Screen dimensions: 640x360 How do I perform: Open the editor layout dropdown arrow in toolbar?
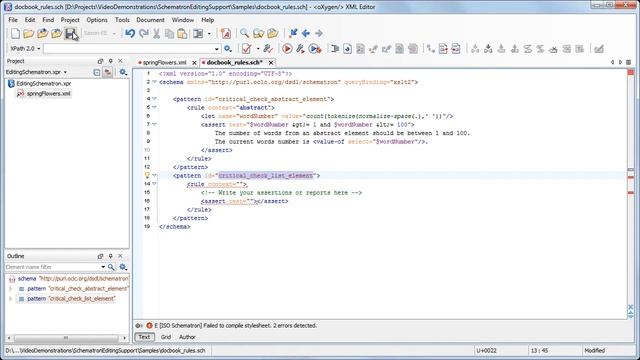click(209, 33)
